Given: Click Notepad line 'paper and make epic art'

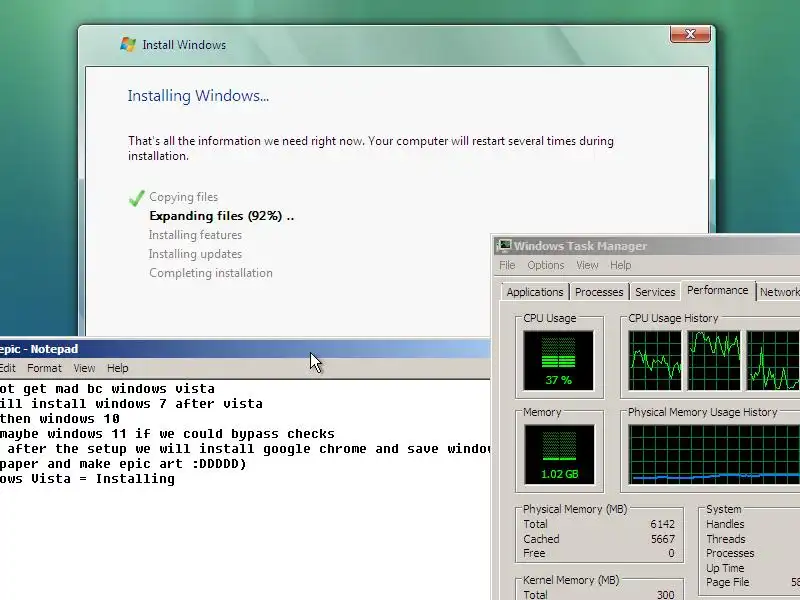Looking at the screenshot, I should click(x=123, y=464).
